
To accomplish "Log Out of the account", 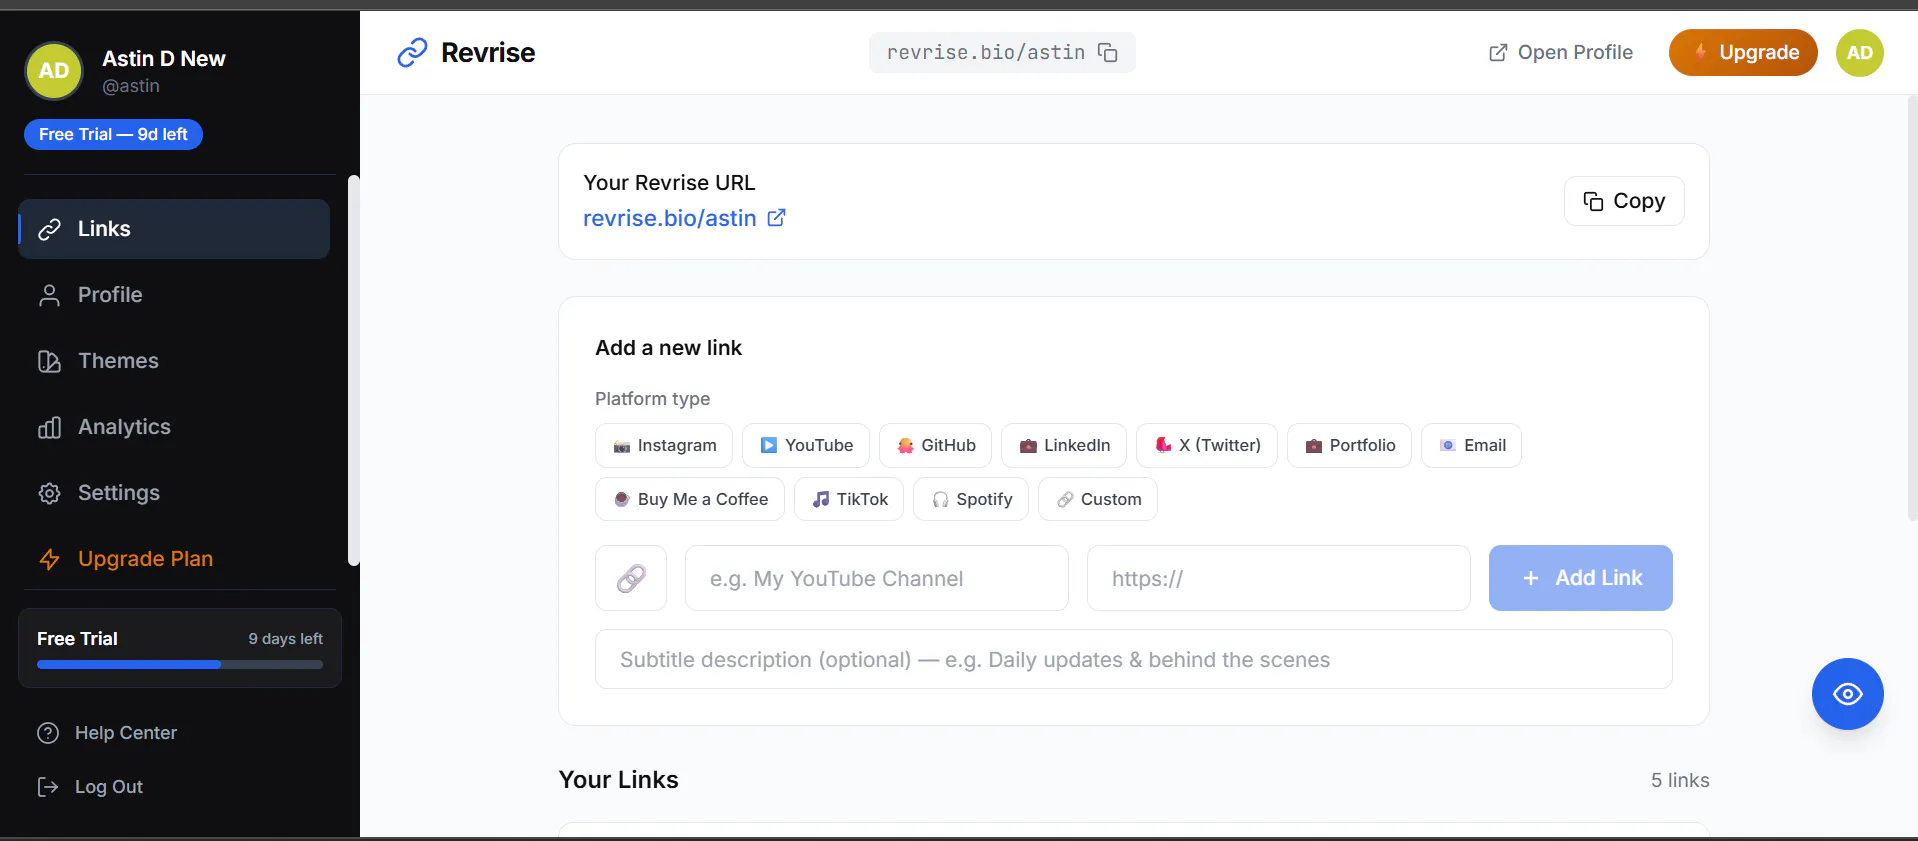I will (90, 787).
